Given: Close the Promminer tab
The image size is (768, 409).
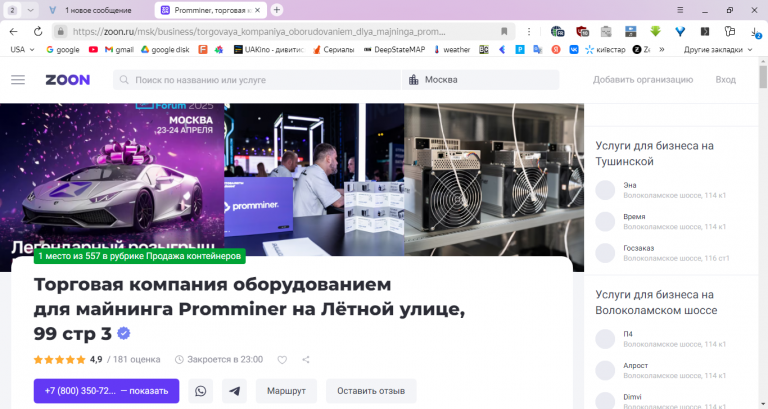Looking at the screenshot, I should tap(258, 10).
